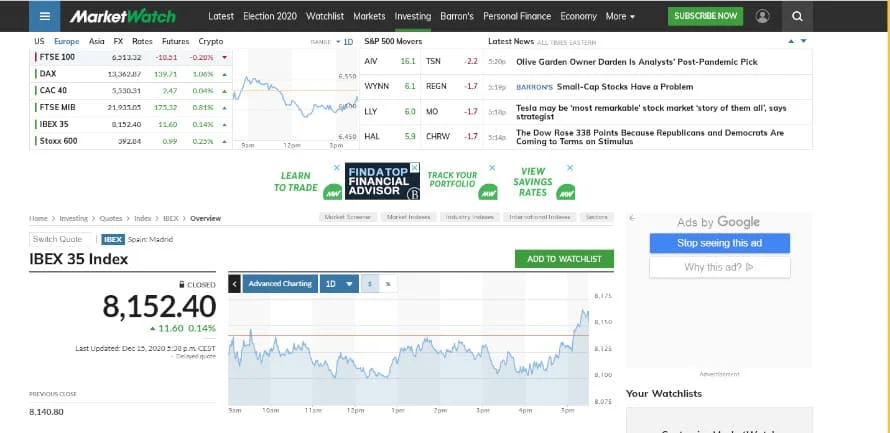Image resolution: width=890 pixels, height=433 pixels.
Task: Click Stop seeing this ad
Action: coord(719,243)
